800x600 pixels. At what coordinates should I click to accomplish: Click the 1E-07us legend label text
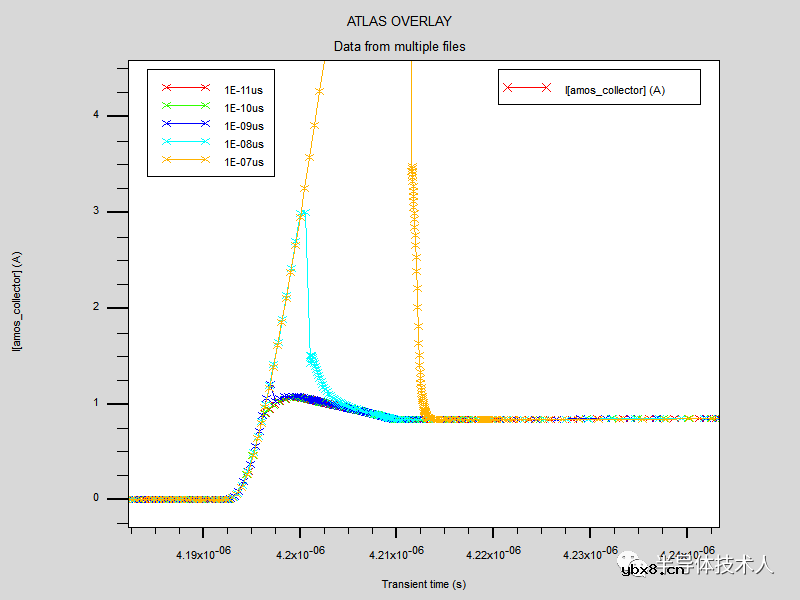(243, 161)
